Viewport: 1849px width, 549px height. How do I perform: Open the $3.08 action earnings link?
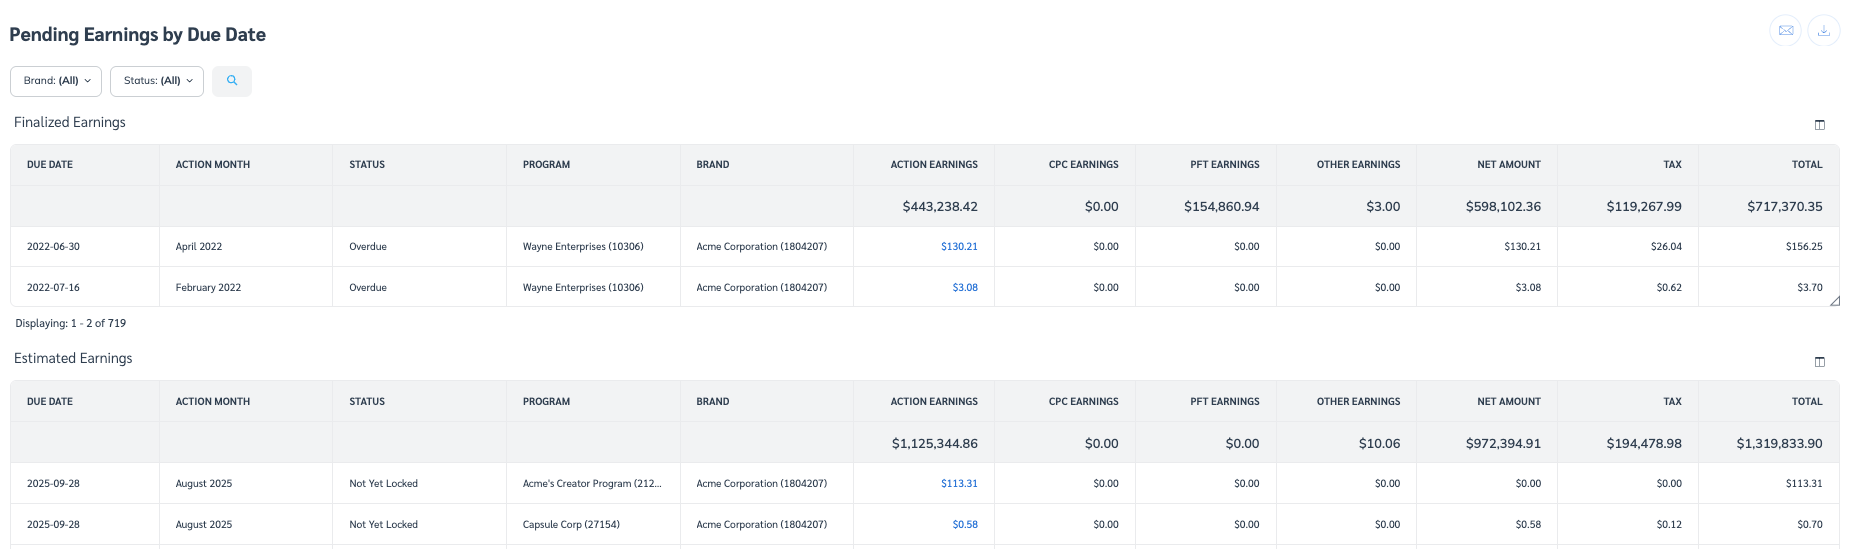point(965,288)
